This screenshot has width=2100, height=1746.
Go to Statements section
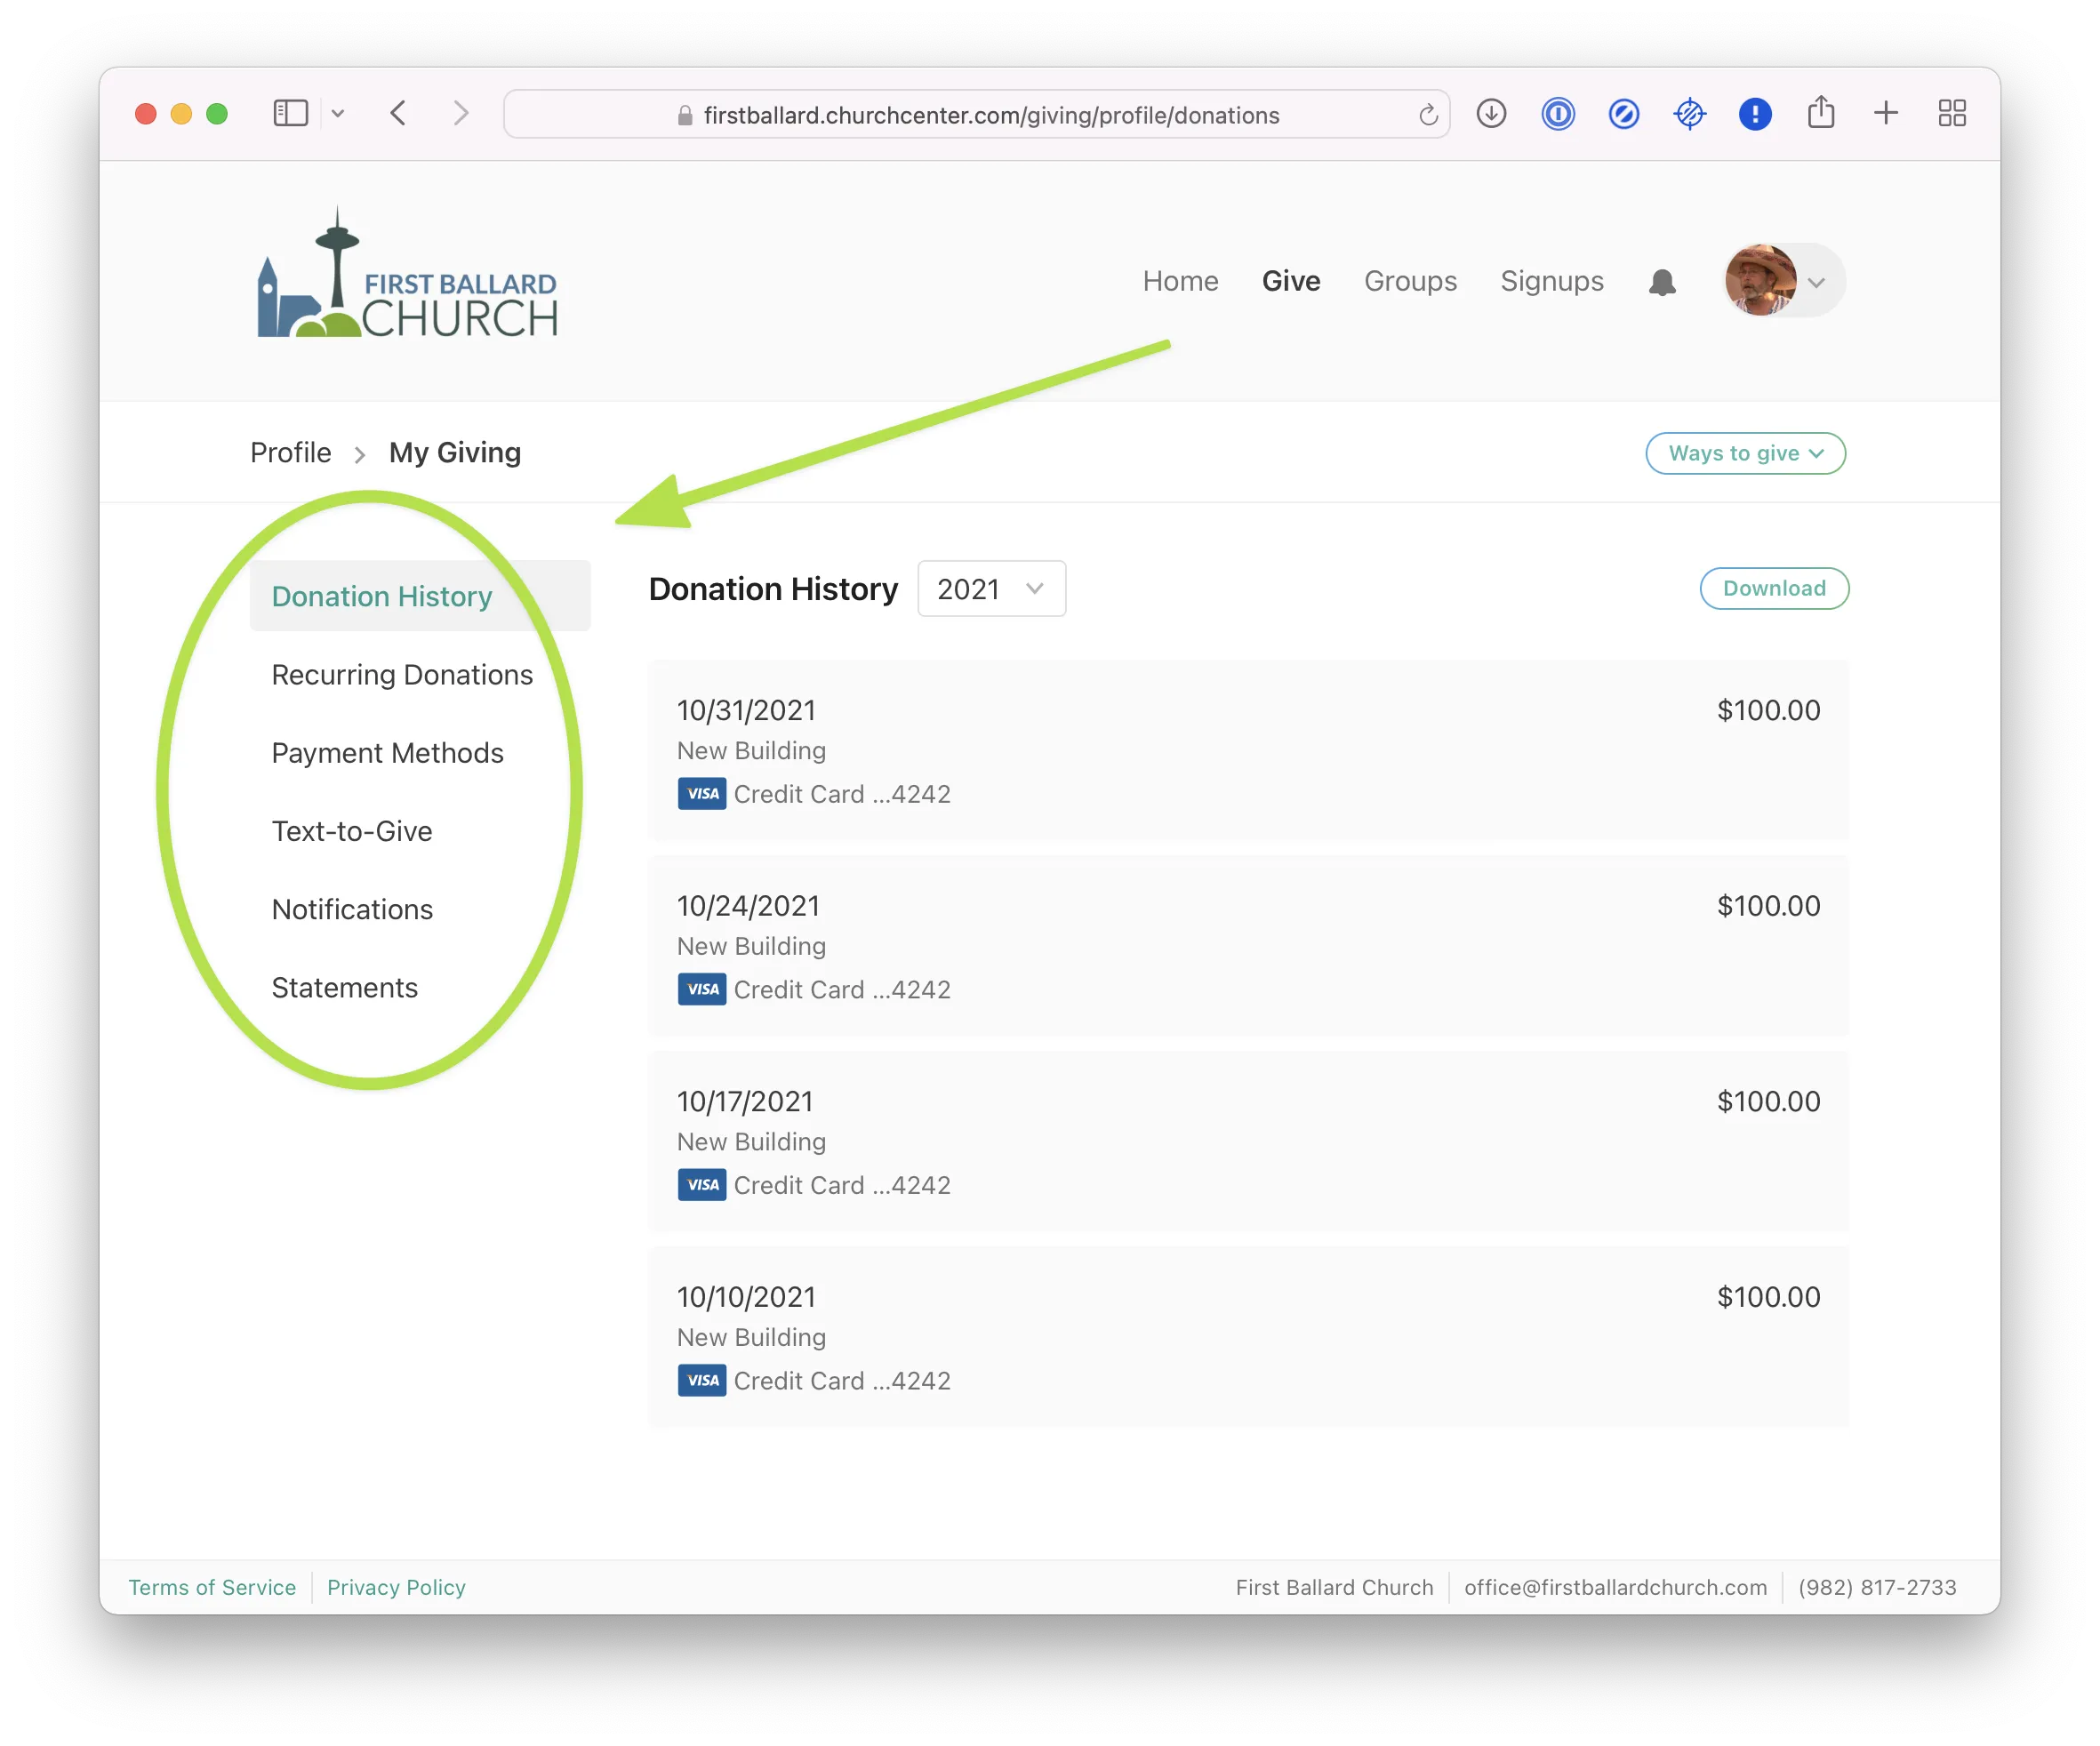[x=344, y=988]
